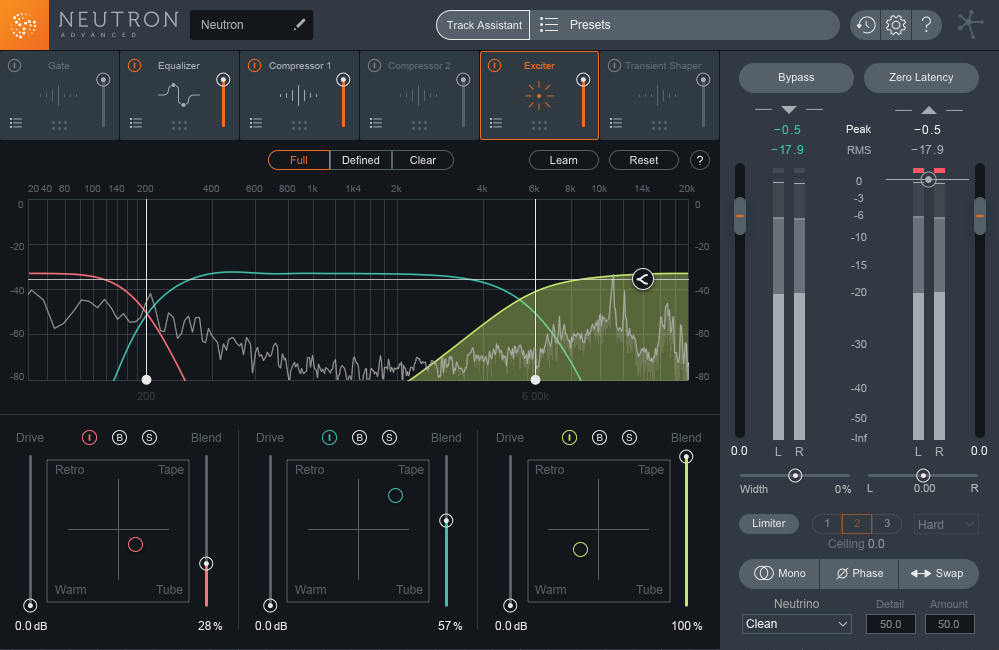Click the question mark help icon in header

(x=926, y=25)
